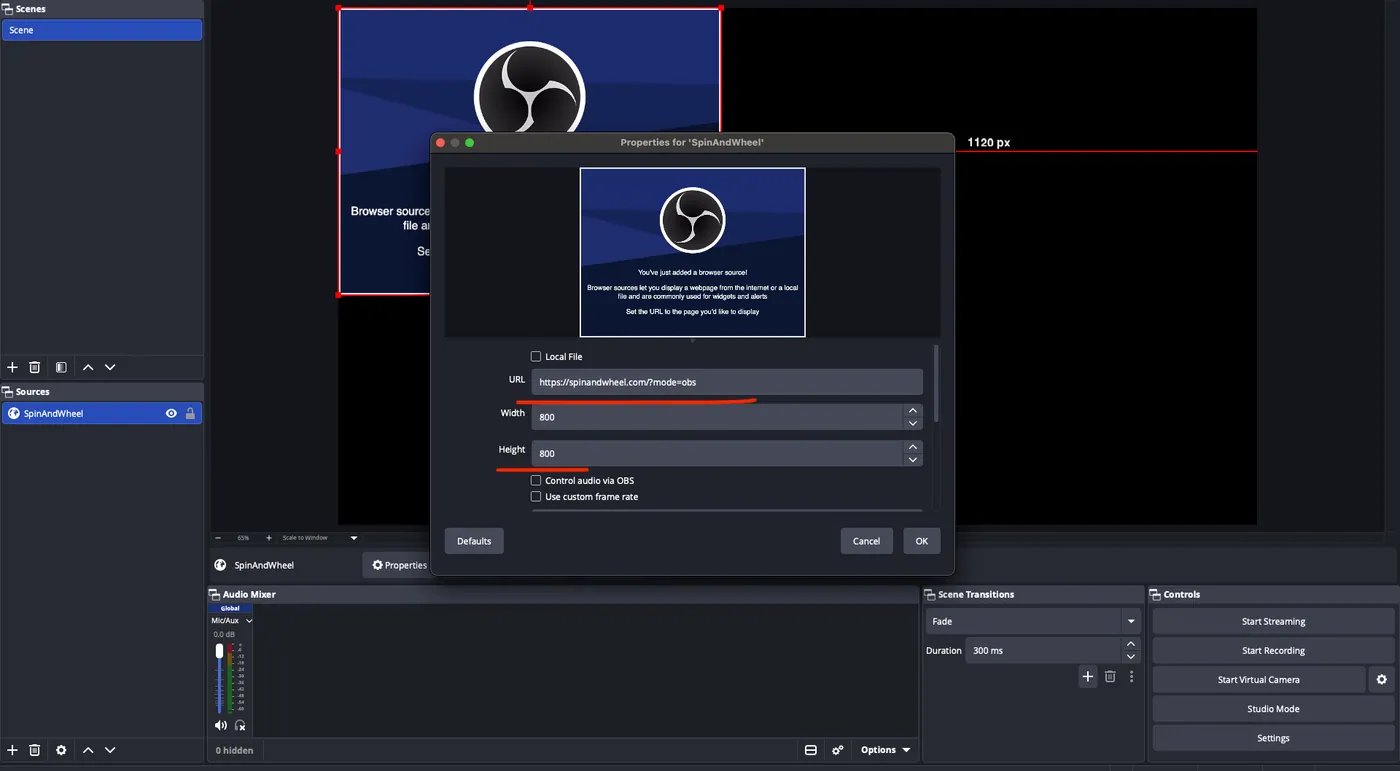Open the transition three-dot menu
This screenshot has height=771, width=1400.
[x=1131, y=677]
